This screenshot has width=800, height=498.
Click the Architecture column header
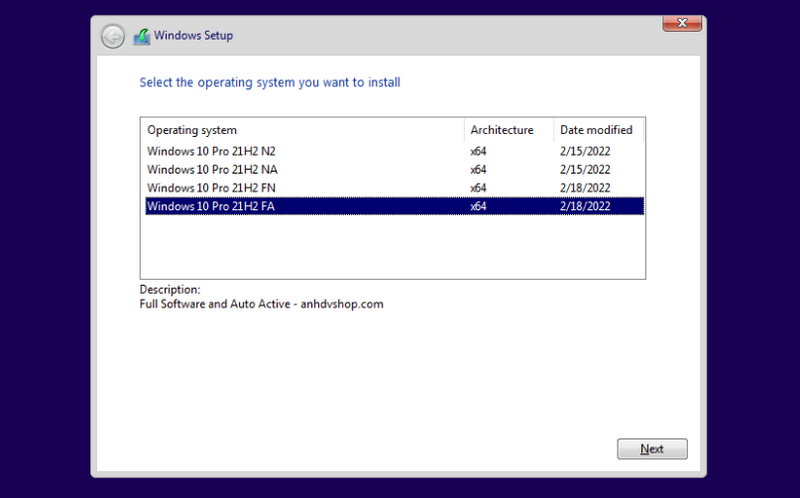[x=509, y=130]
